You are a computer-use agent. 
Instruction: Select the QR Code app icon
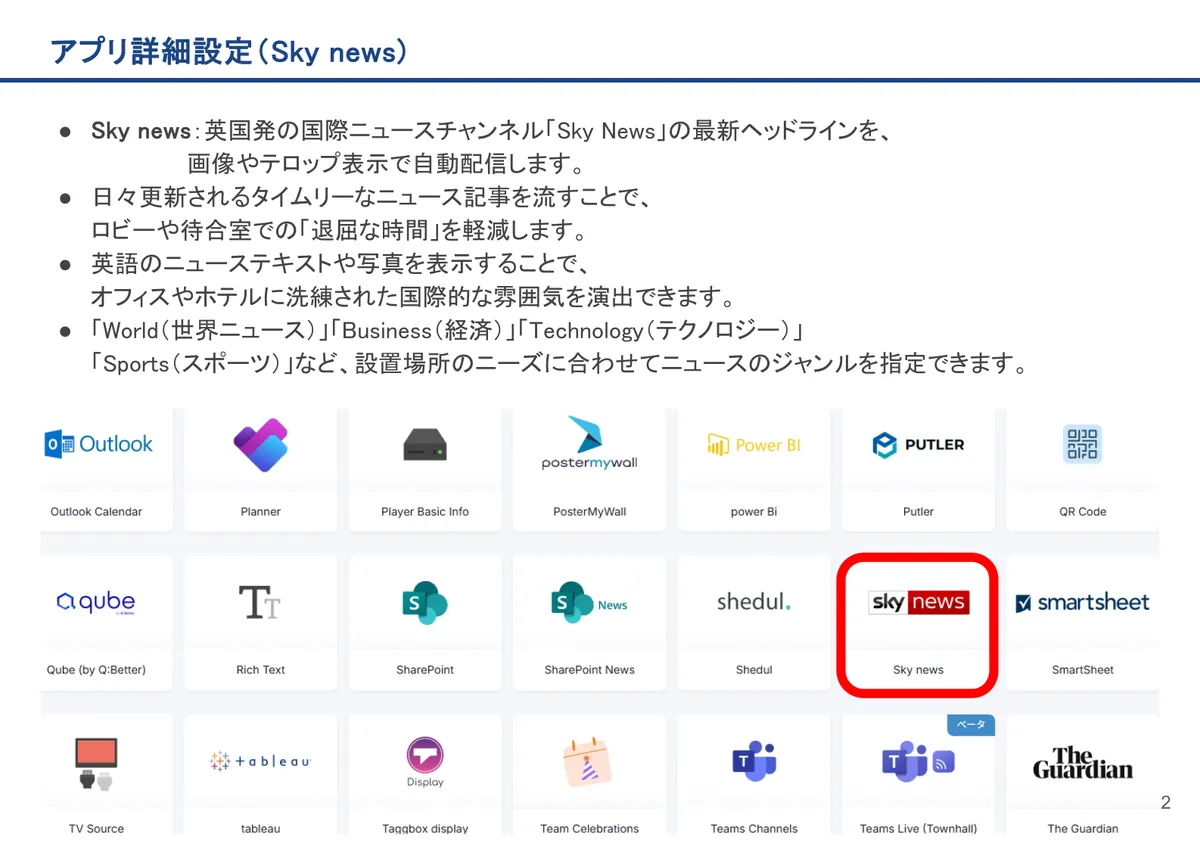[x=1082, y=445]
